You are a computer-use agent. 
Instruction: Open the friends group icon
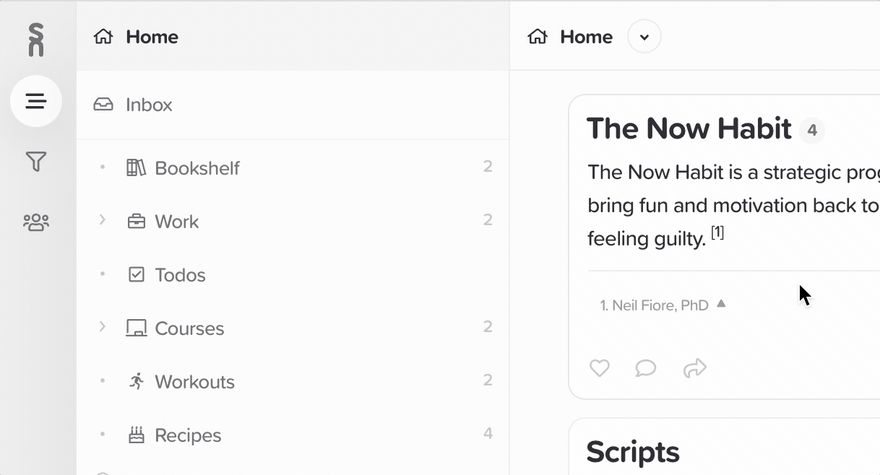coord(36,222)
